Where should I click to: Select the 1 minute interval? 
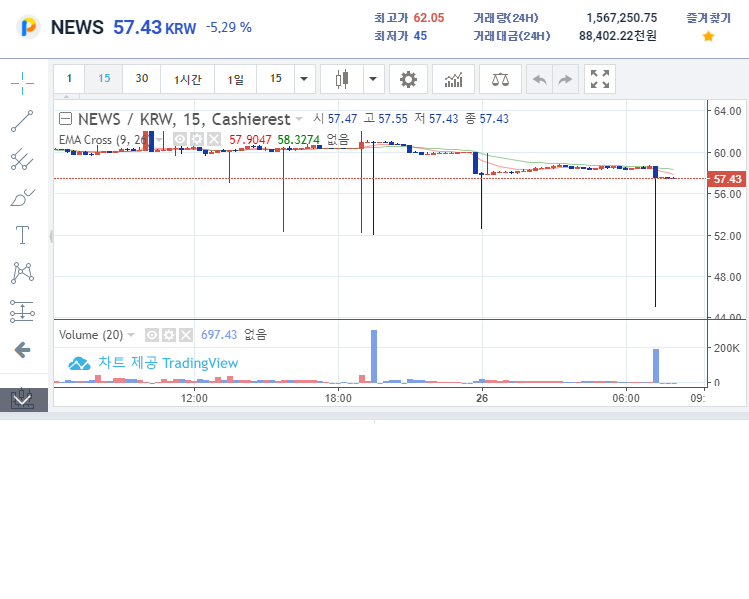click(x=69, y=79)
